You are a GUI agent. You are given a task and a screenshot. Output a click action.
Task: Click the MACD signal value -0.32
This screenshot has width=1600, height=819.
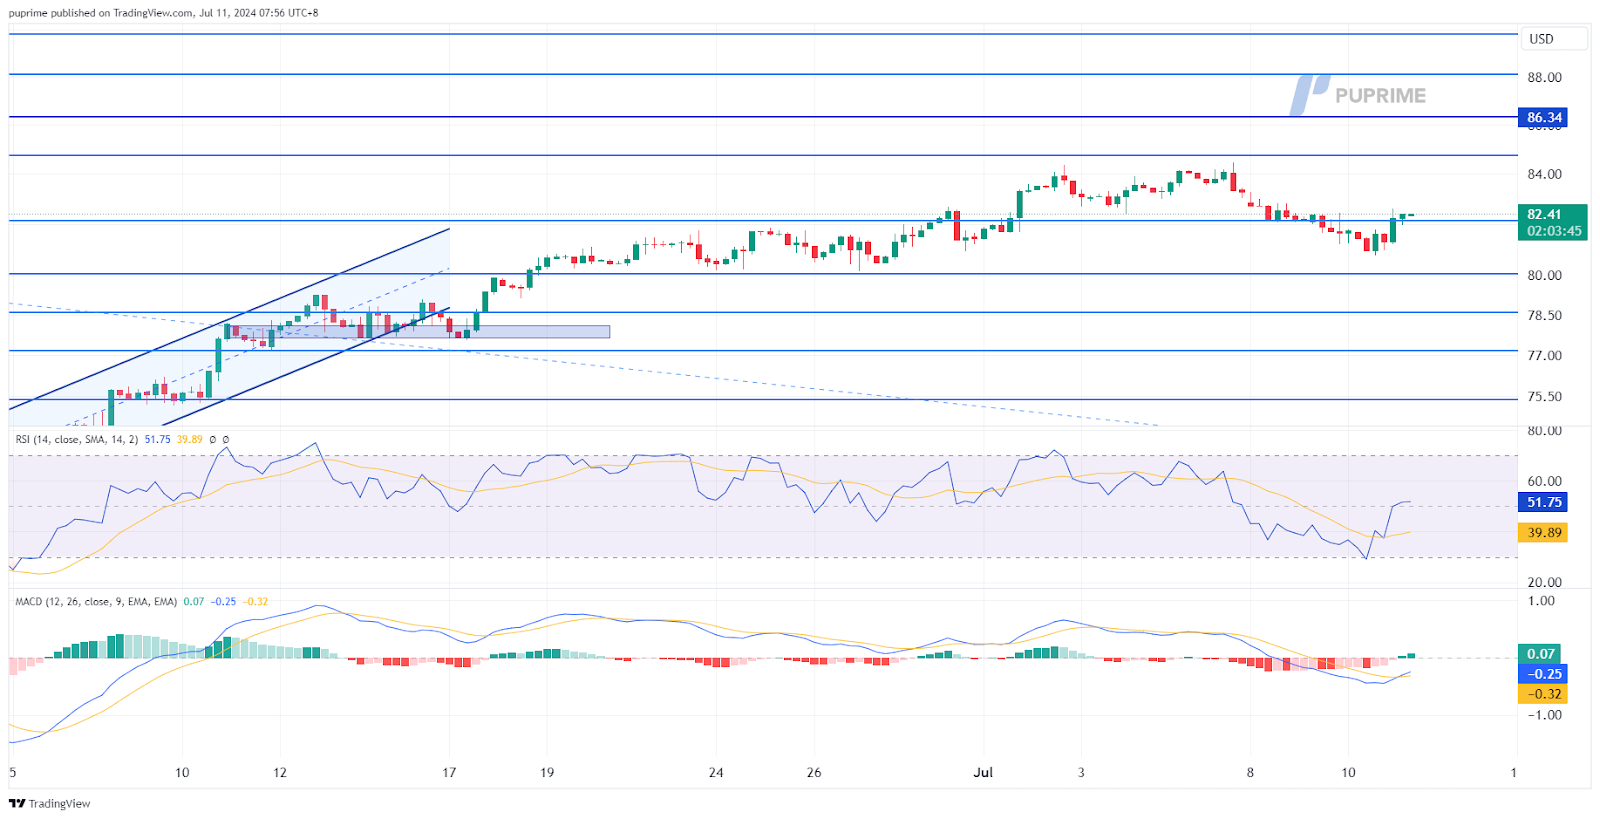[1543, 694]
